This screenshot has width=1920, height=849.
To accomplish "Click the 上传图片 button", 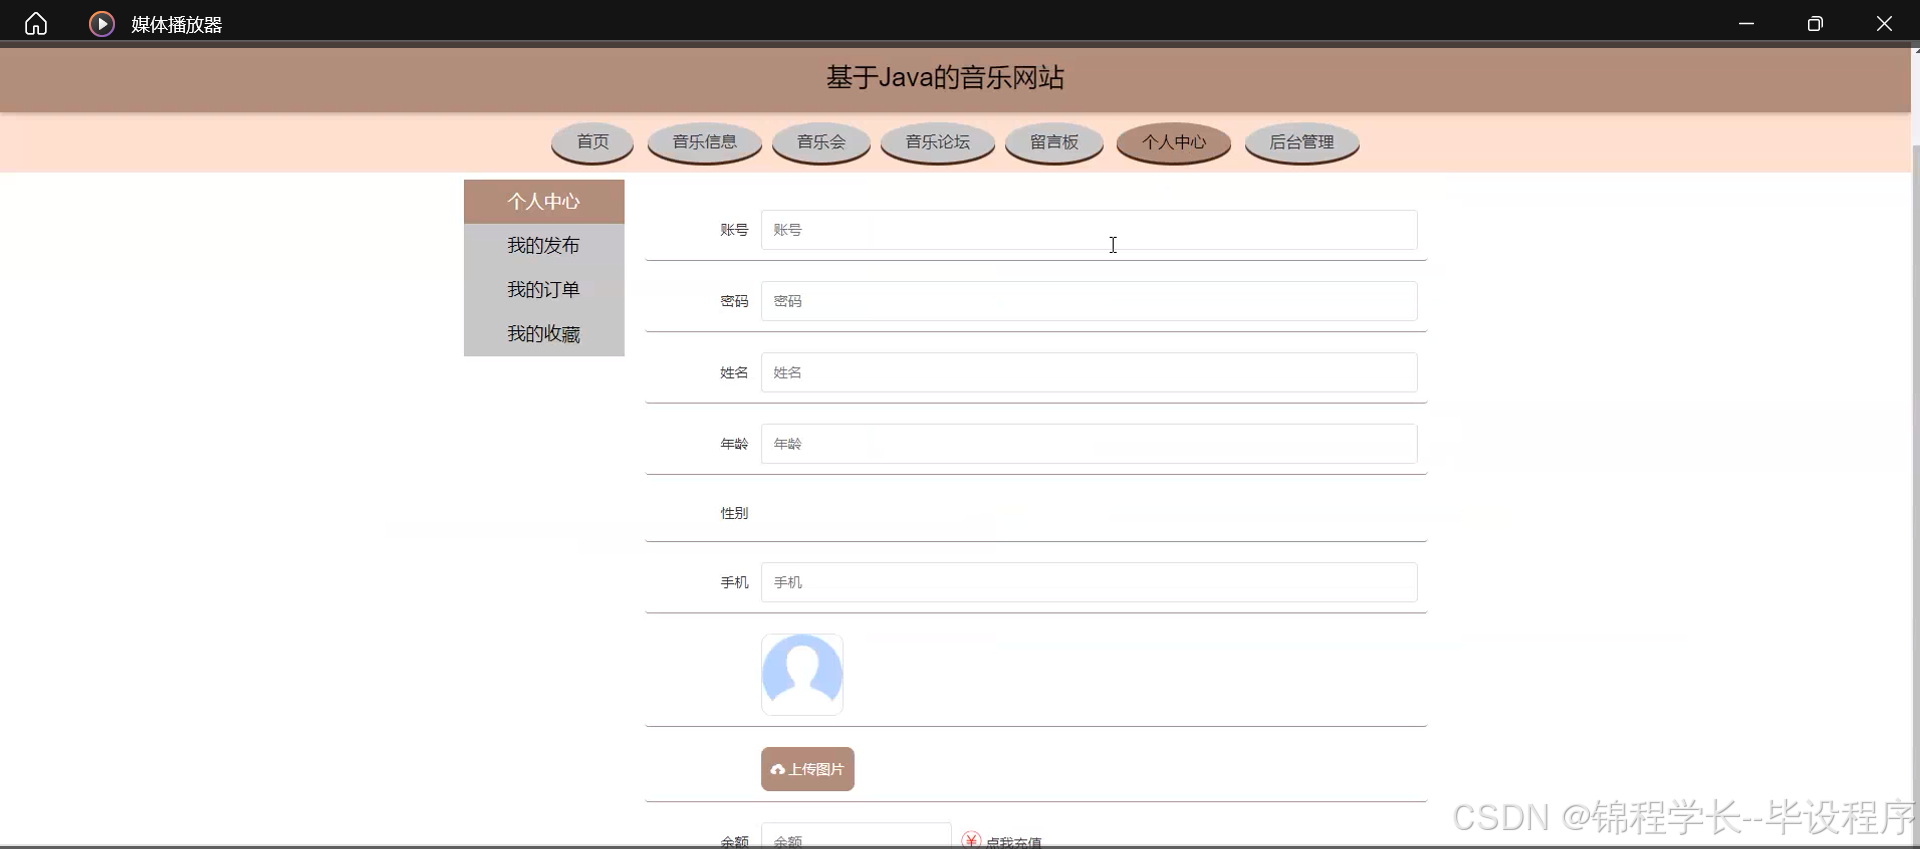I will coord(808,769).
